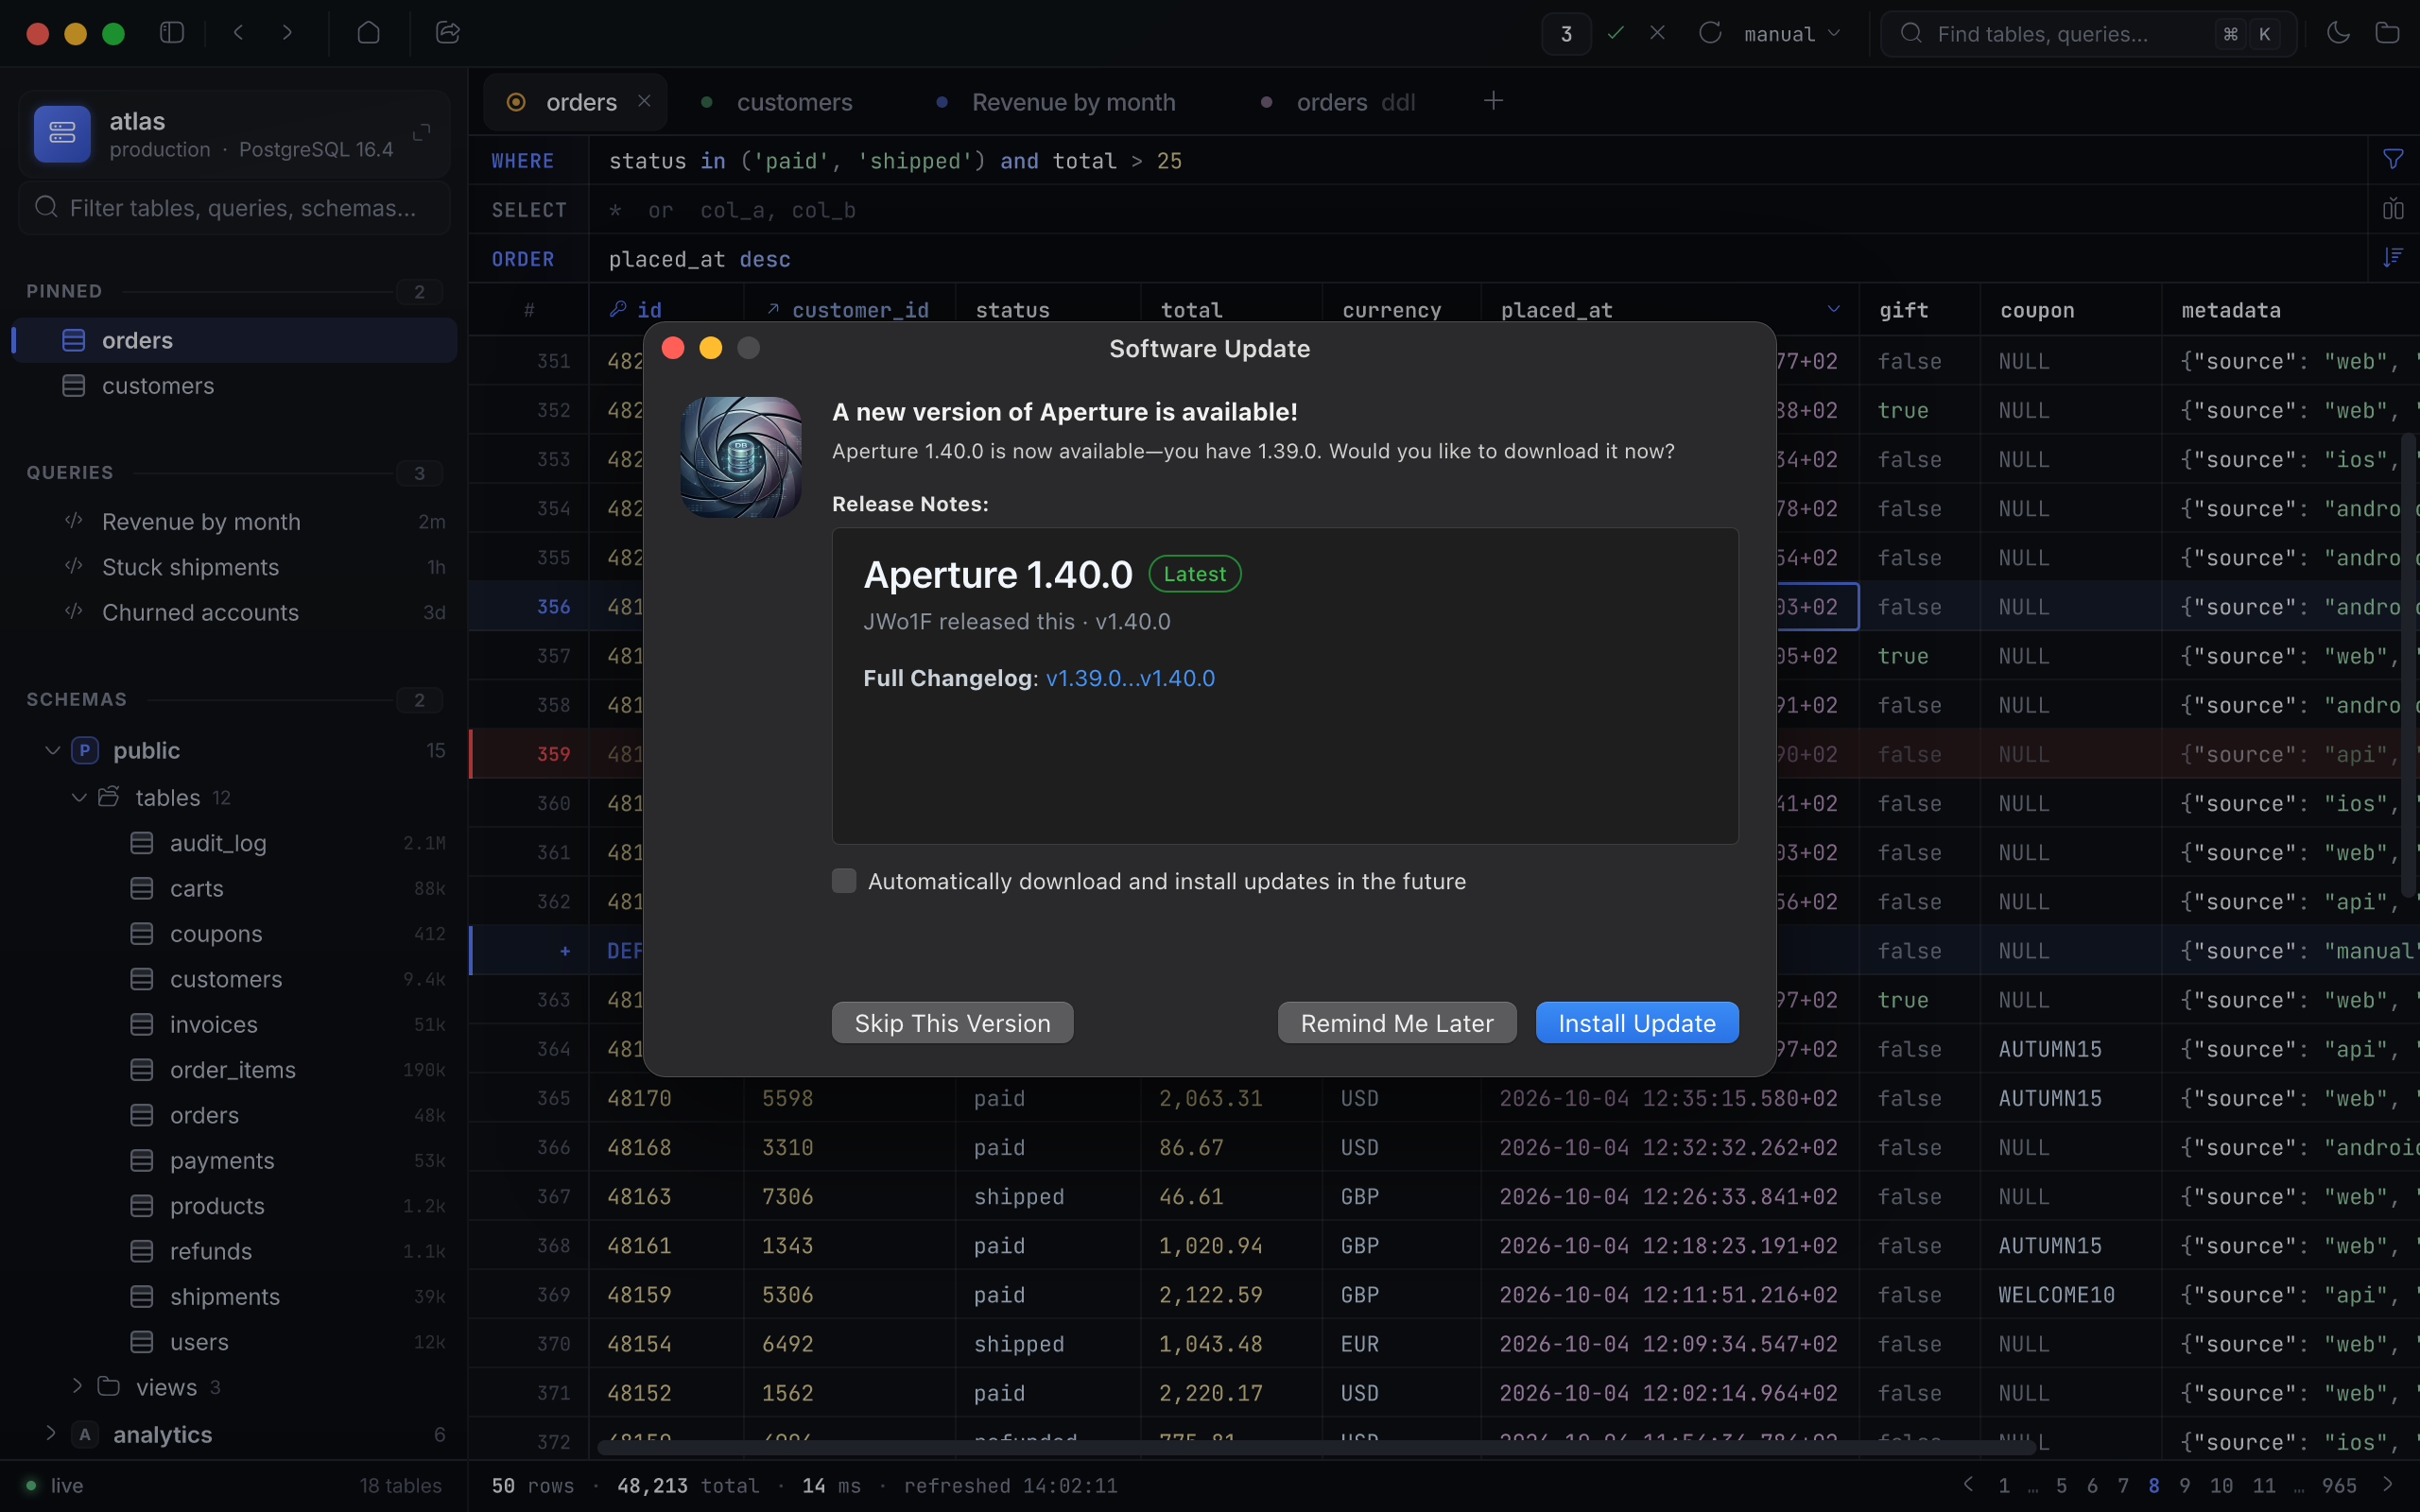
Task: Select audit_log table in tree
Action: coord(234,843)
